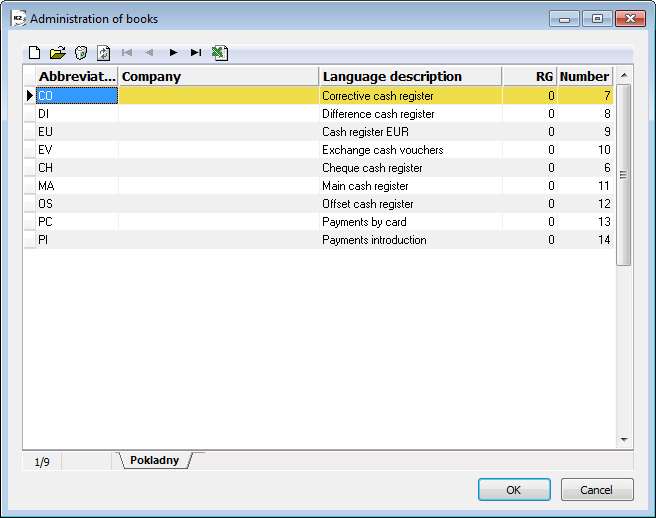The width and height of the screenshot is (656, 518).
Task: Click 'Cash register EUR' description
Action: coord(365,132)
